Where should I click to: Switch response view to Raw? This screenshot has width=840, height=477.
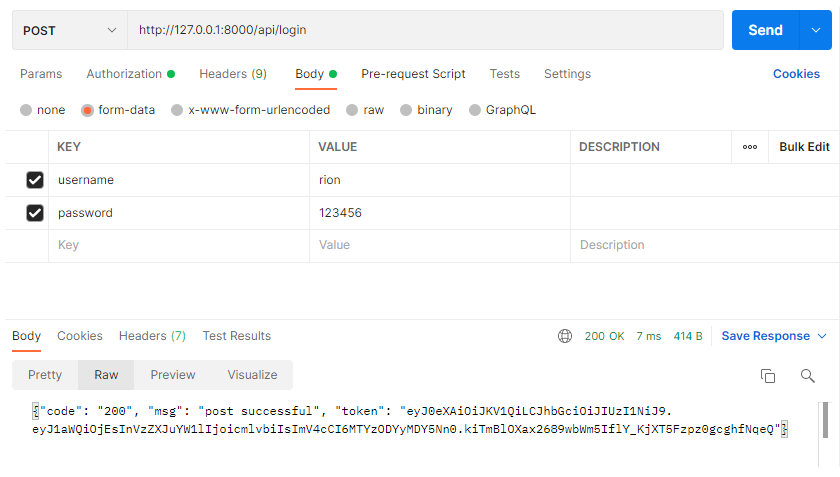pos(106,375)
